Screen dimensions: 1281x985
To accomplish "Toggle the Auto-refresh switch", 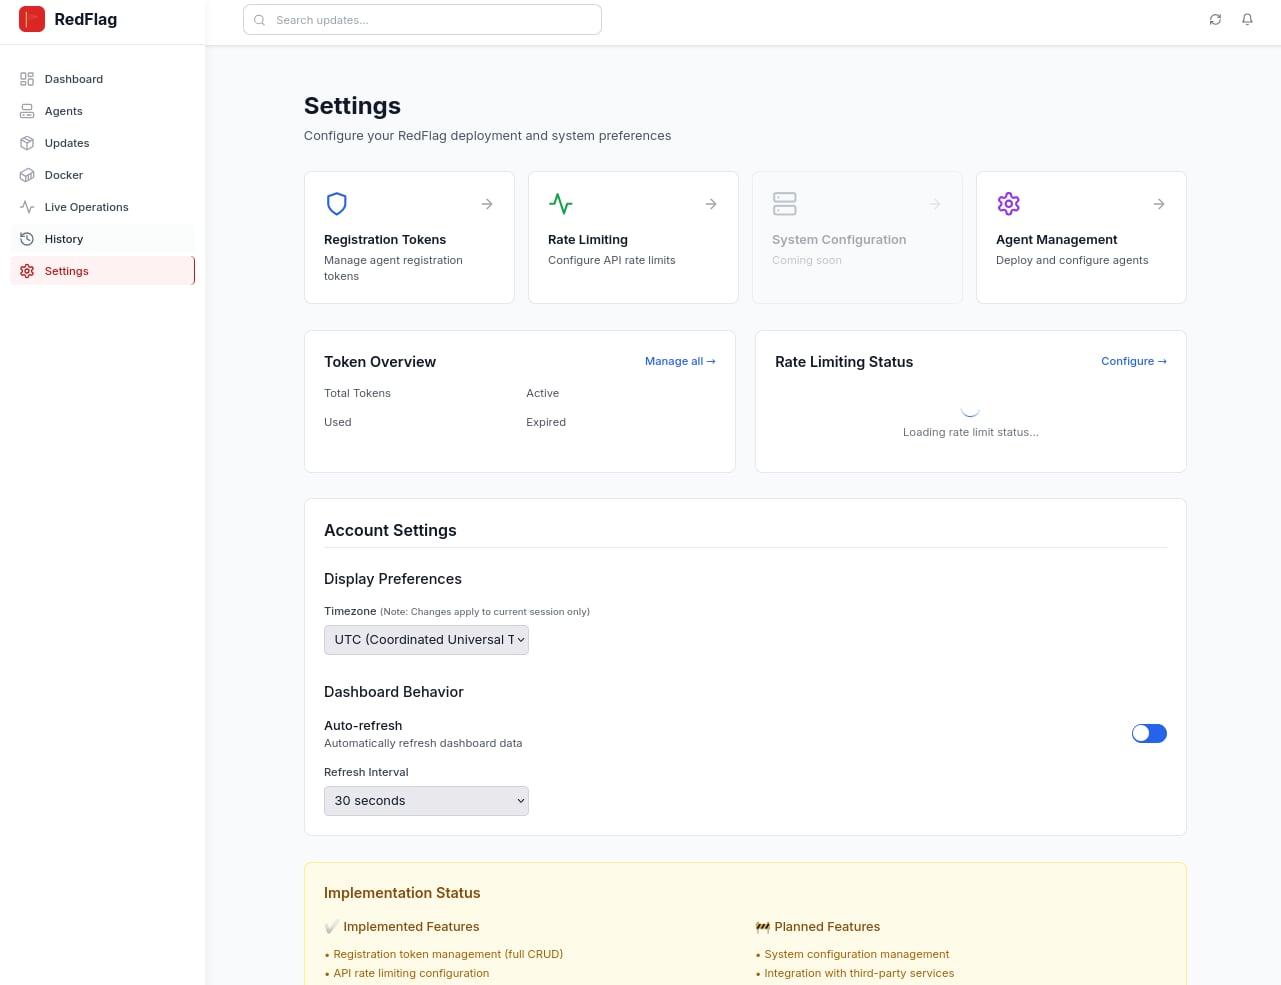I will click(x=1149, y=734).
